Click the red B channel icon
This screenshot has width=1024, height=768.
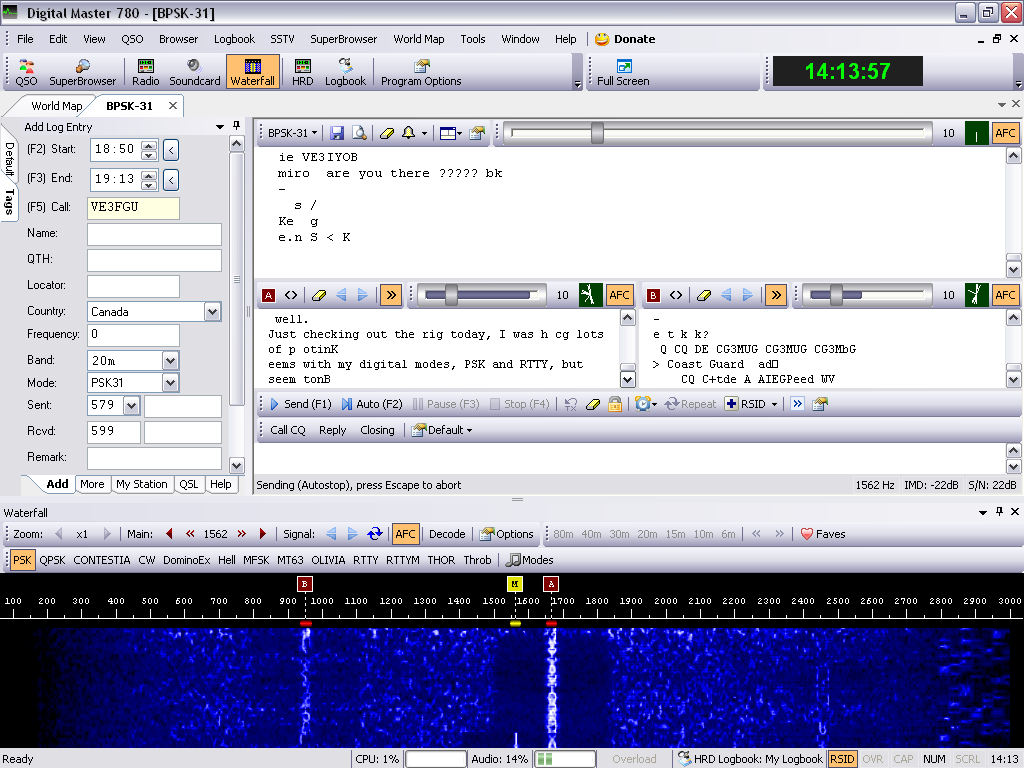click(653, 296)
